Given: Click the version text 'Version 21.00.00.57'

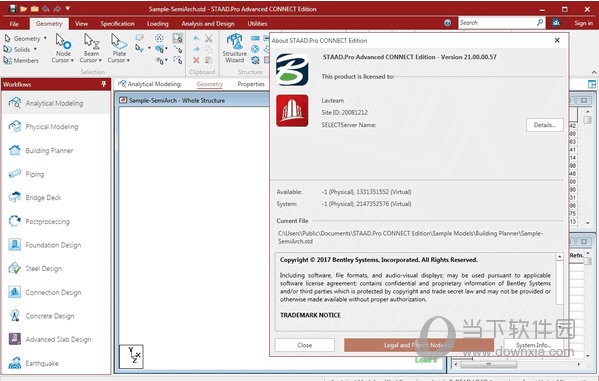Looking at the screenshot, I should coord(468,57).
